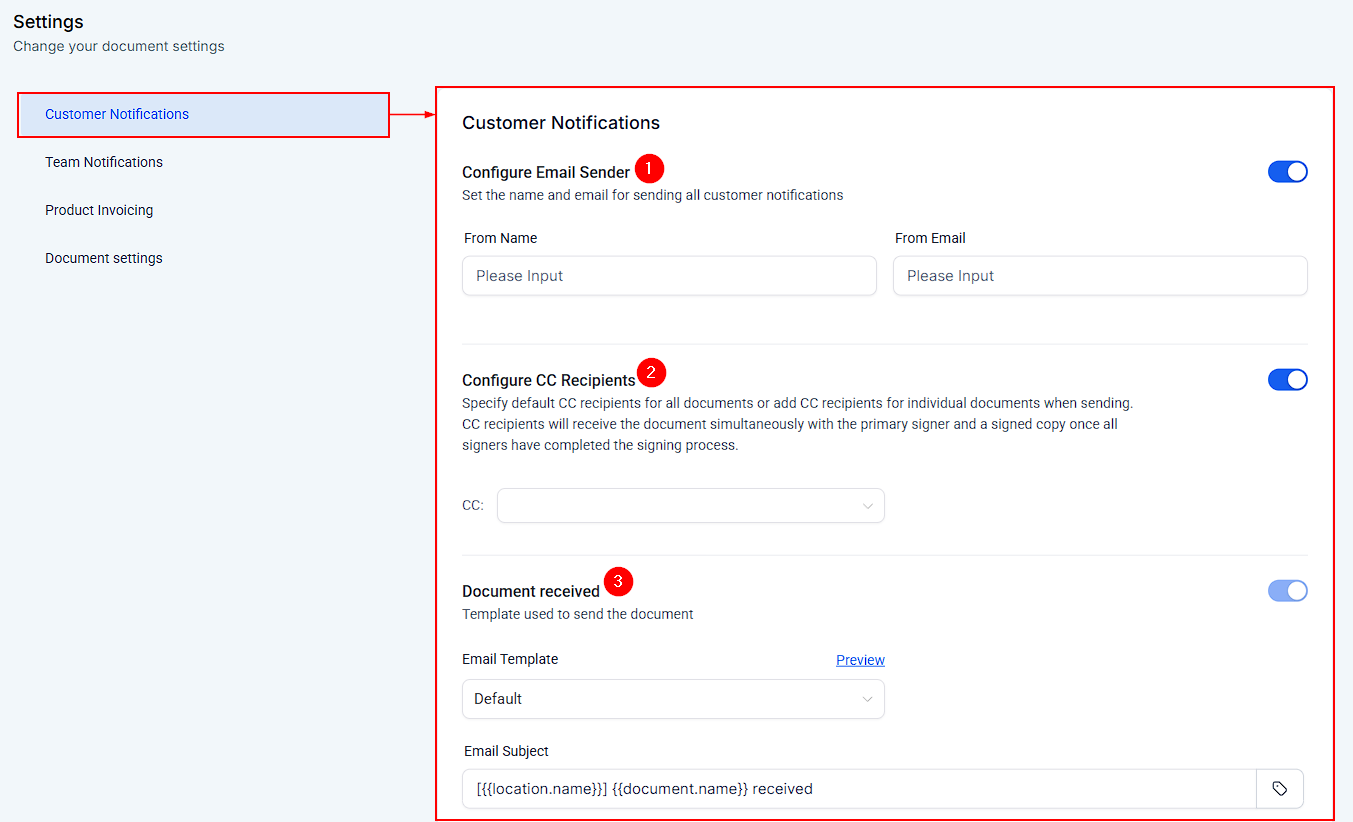Click the red number 1 badge
Screen dimensions: 1353x822
pos(649,169)
